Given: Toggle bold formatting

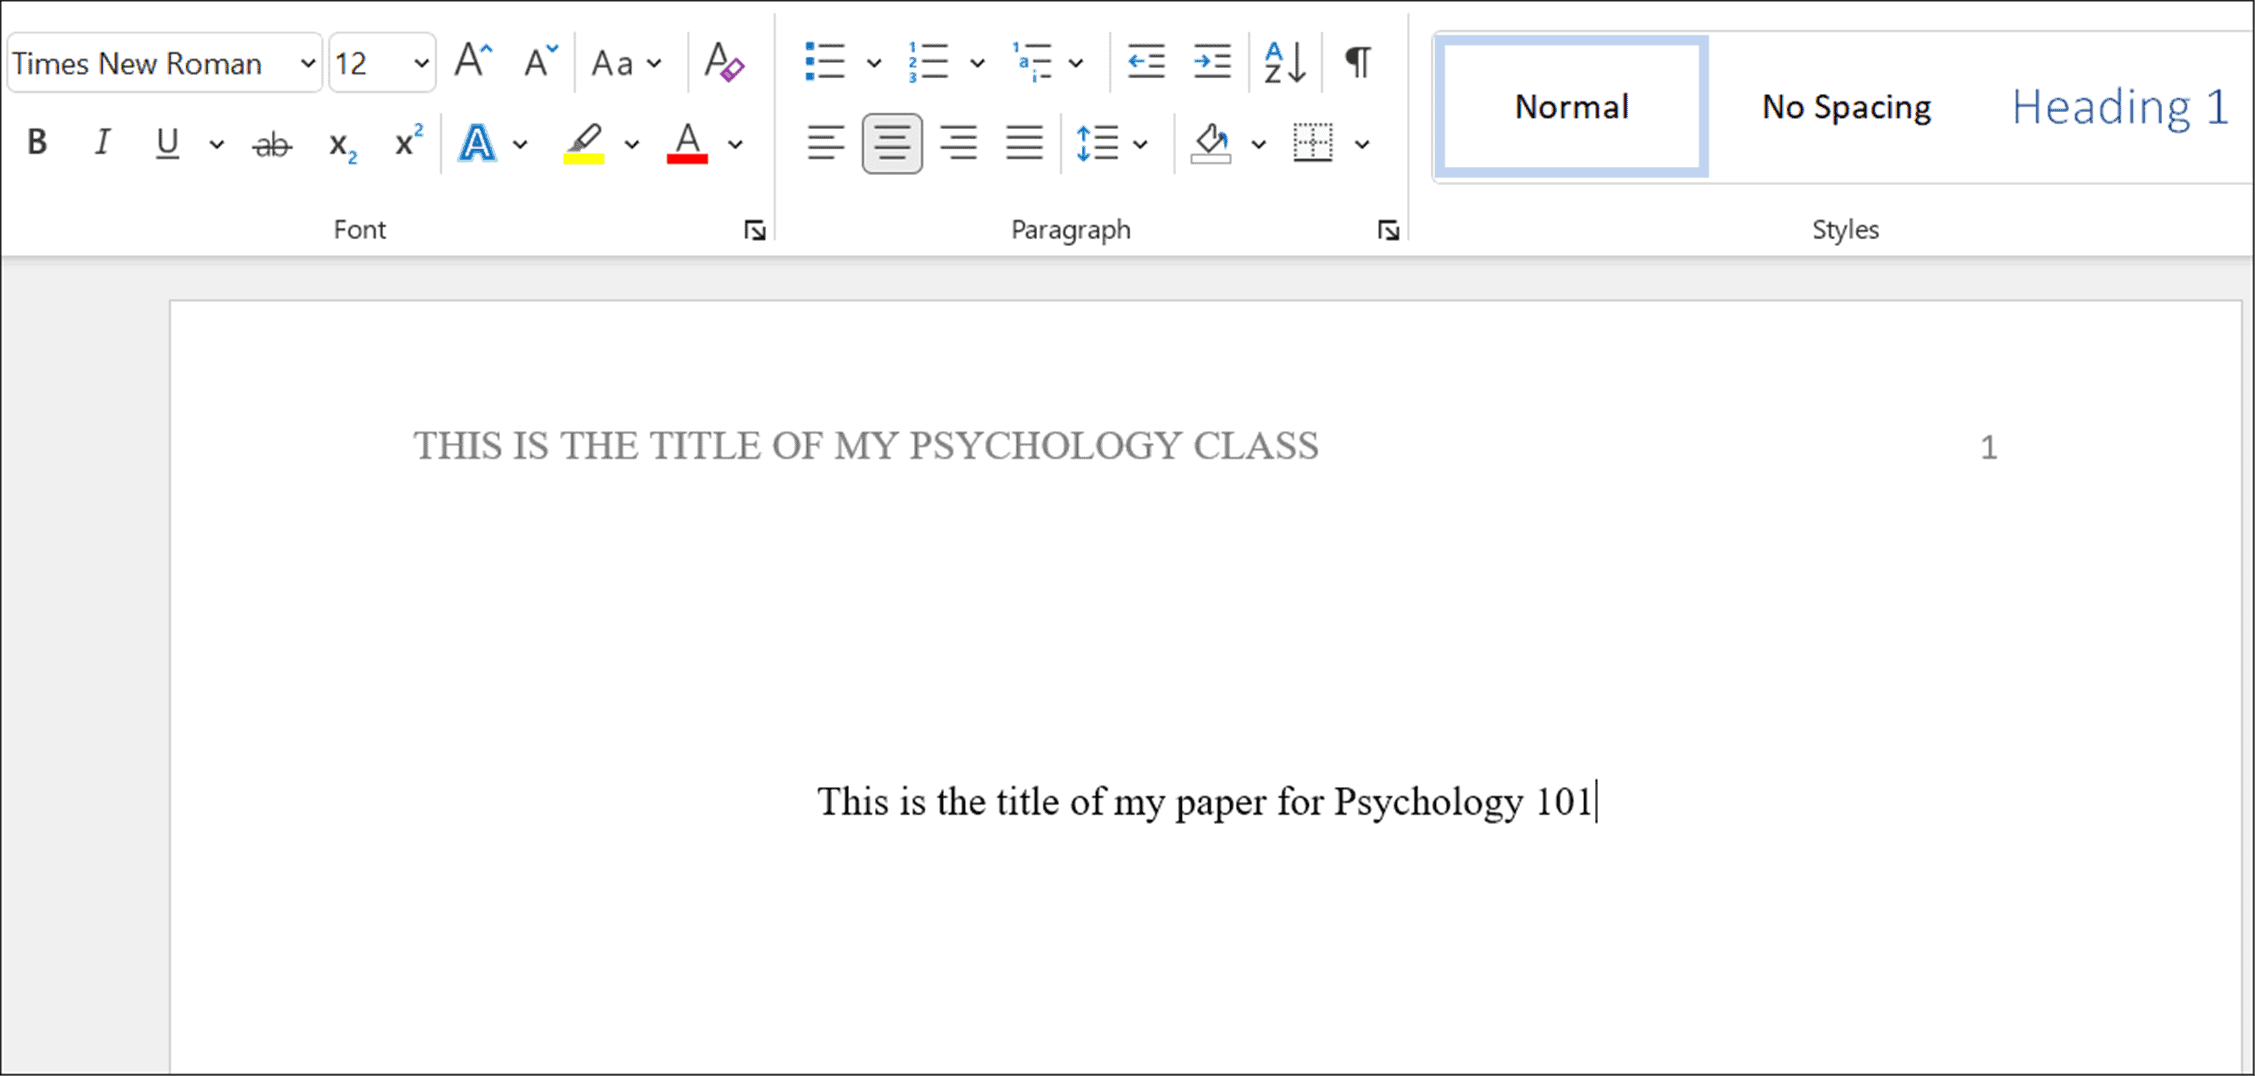Looking at the screenshot, I should (x=37, y=142).
